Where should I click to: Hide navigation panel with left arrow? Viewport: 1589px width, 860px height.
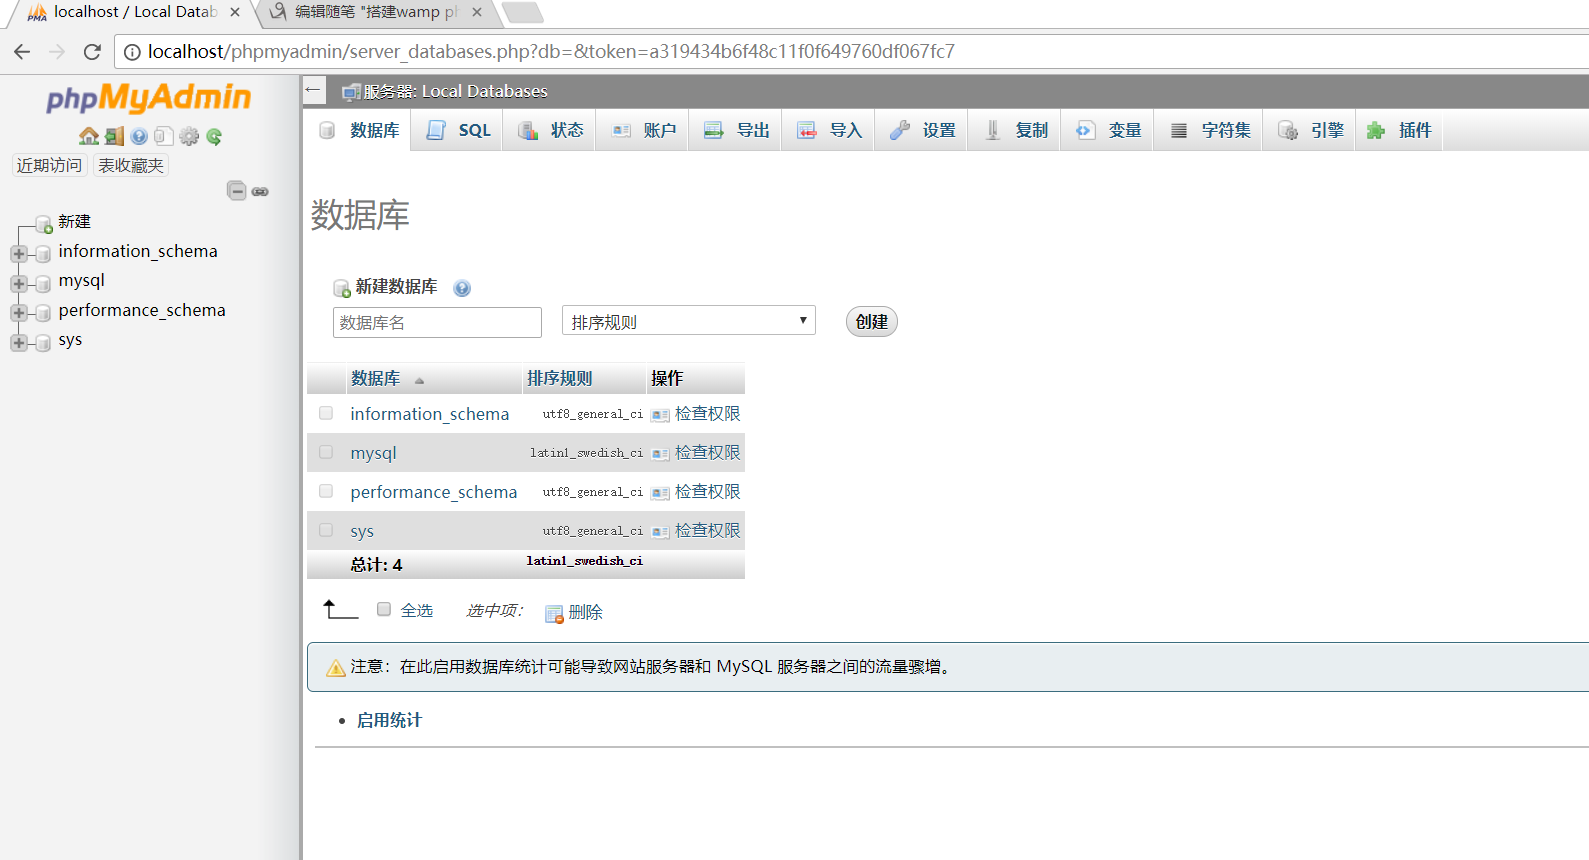tap(313, 90)
